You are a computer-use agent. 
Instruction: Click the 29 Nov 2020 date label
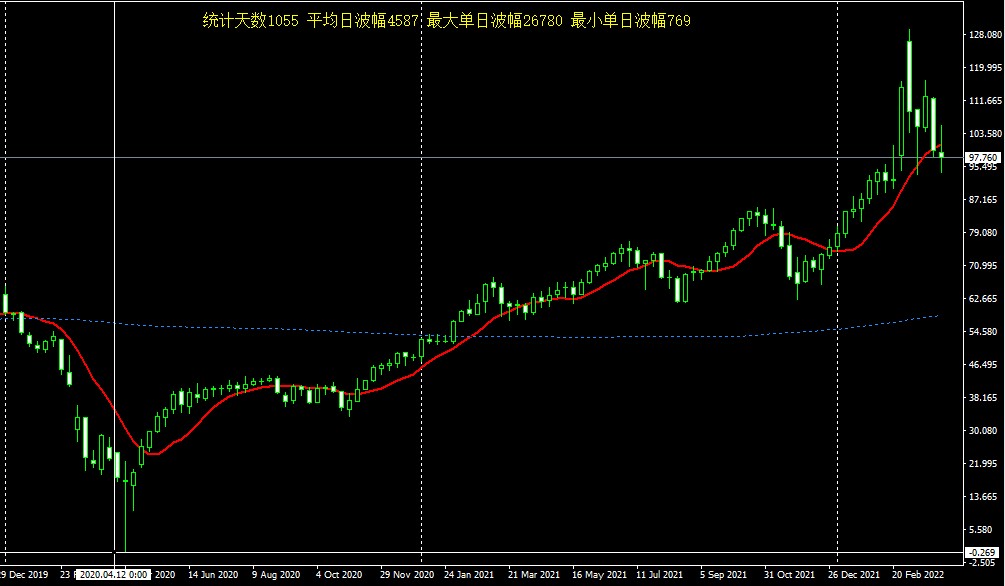(406, 575)
